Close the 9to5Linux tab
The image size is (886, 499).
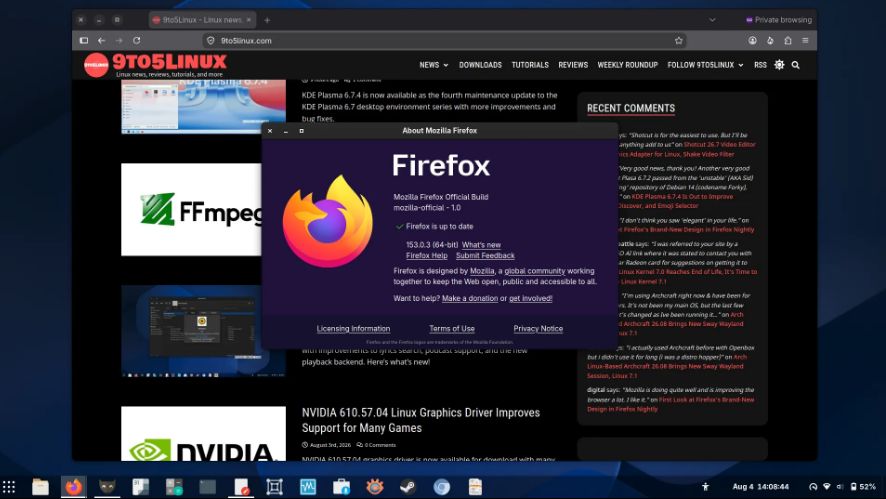(249, 20)
